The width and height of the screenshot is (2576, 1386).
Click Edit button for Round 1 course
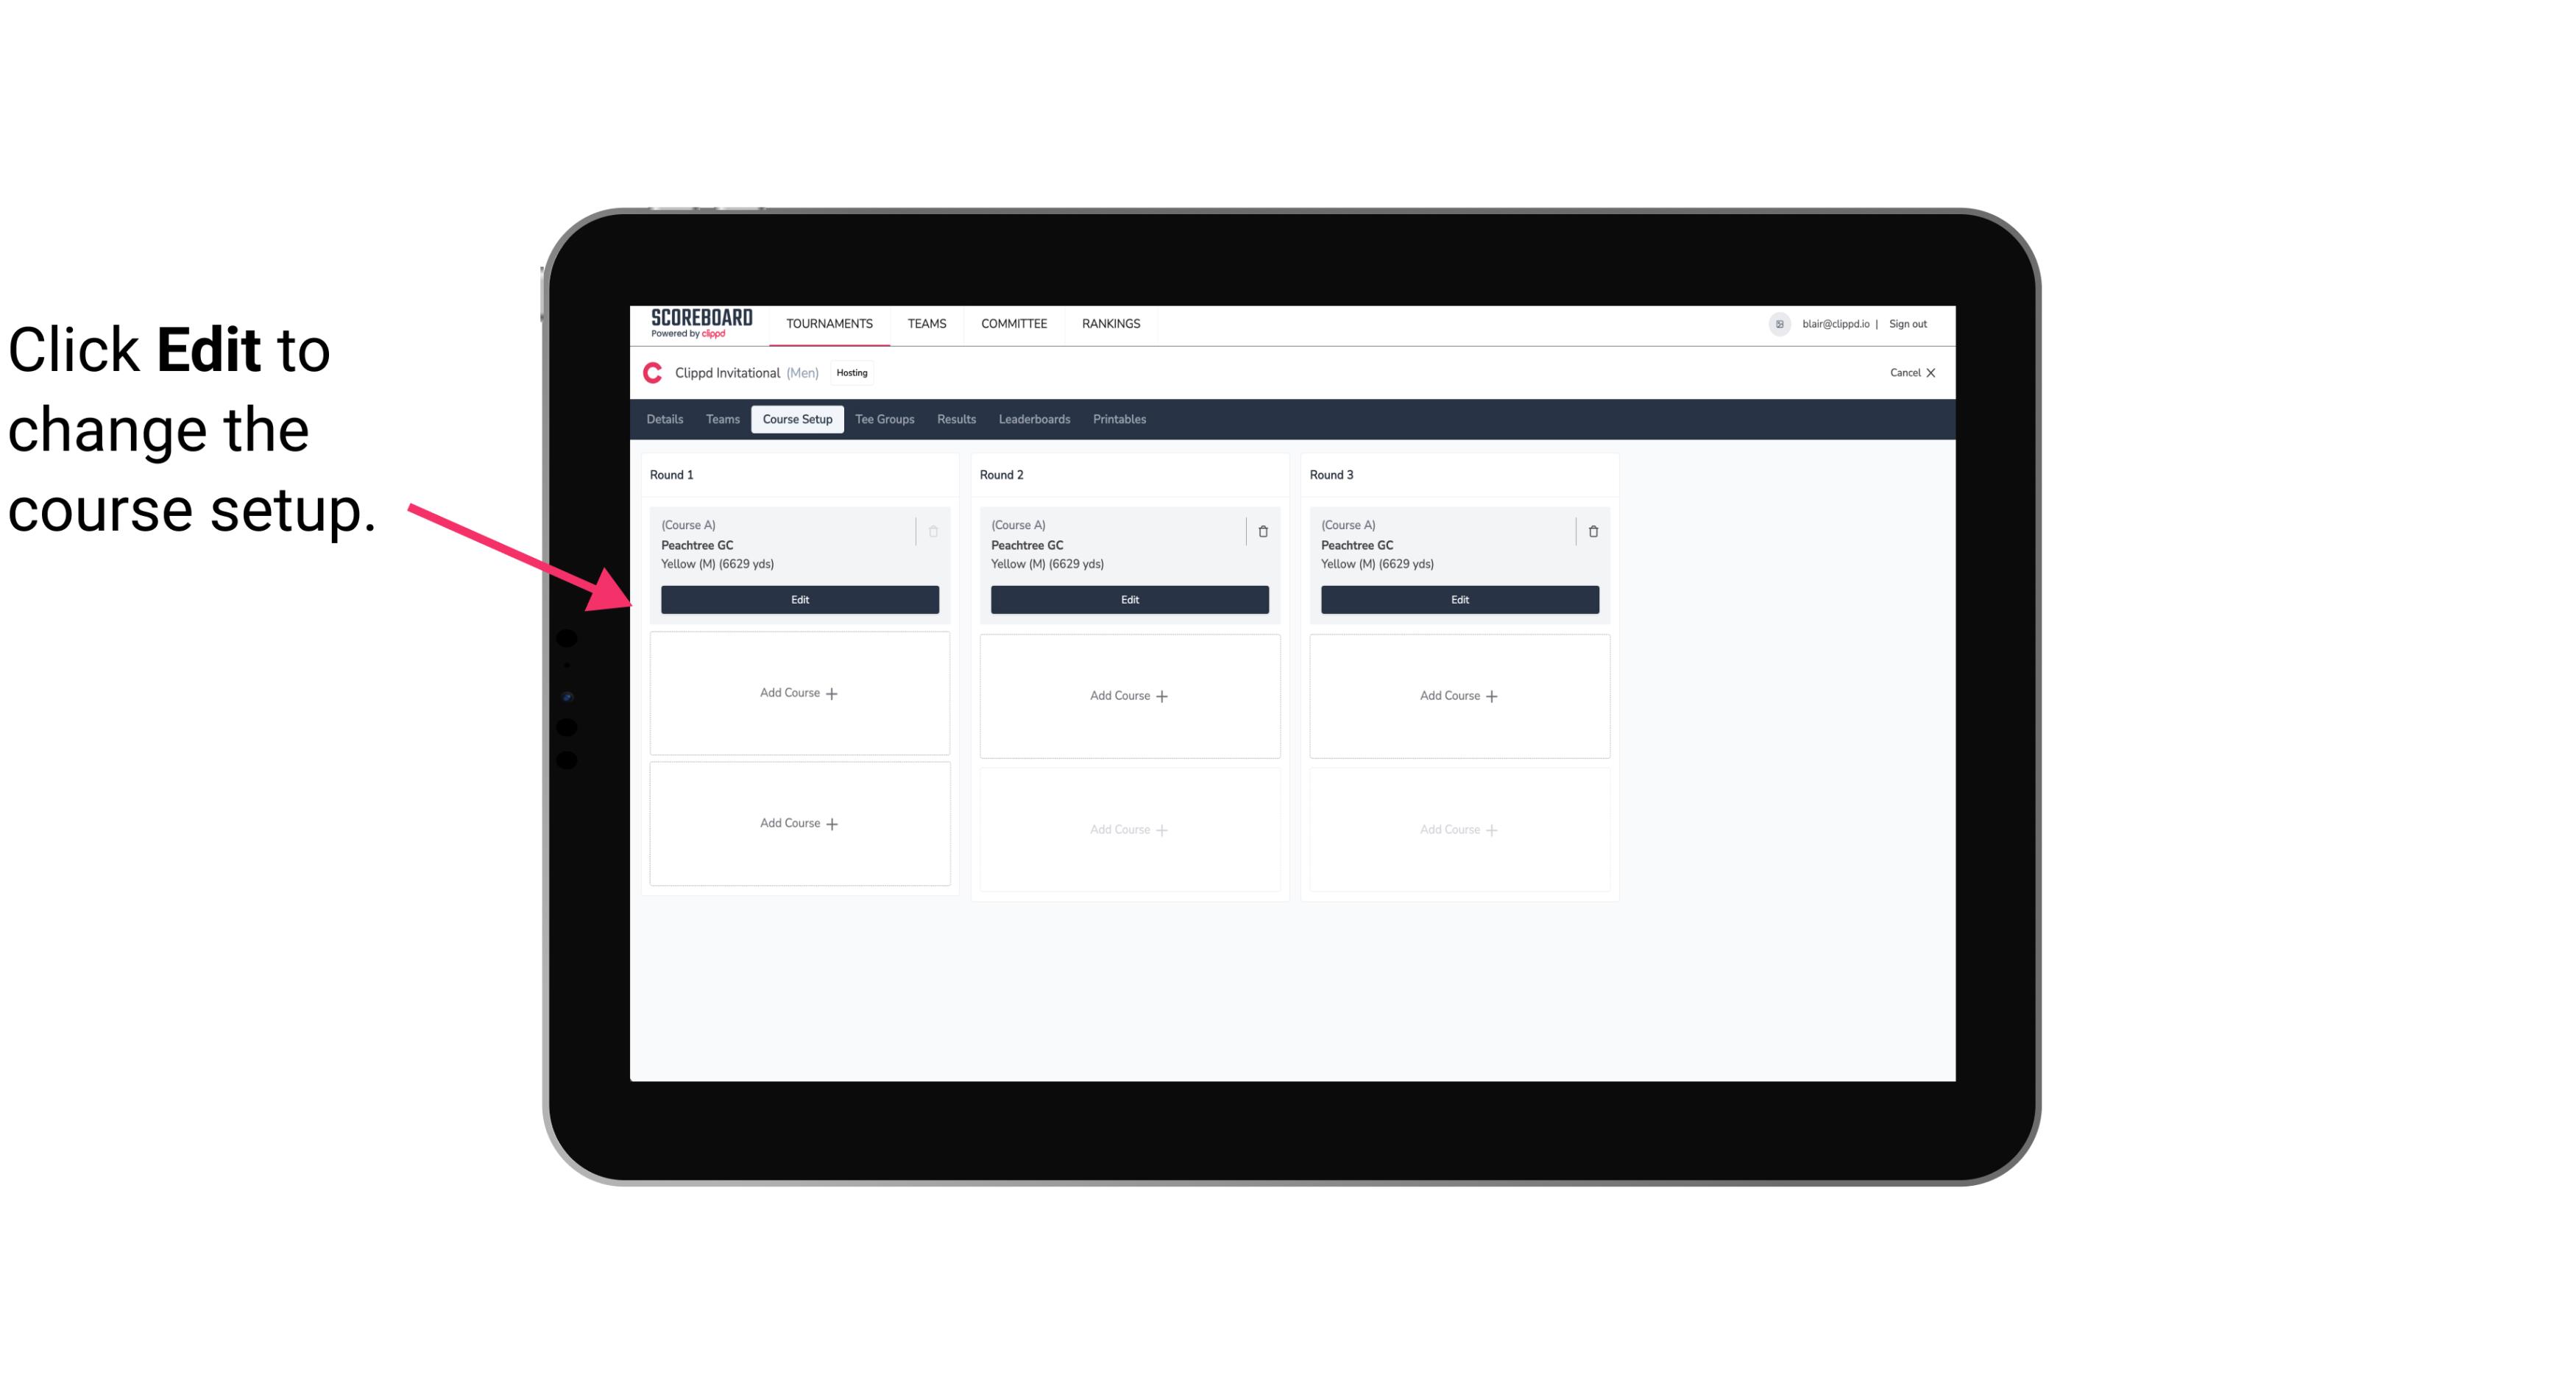(799, 599)
